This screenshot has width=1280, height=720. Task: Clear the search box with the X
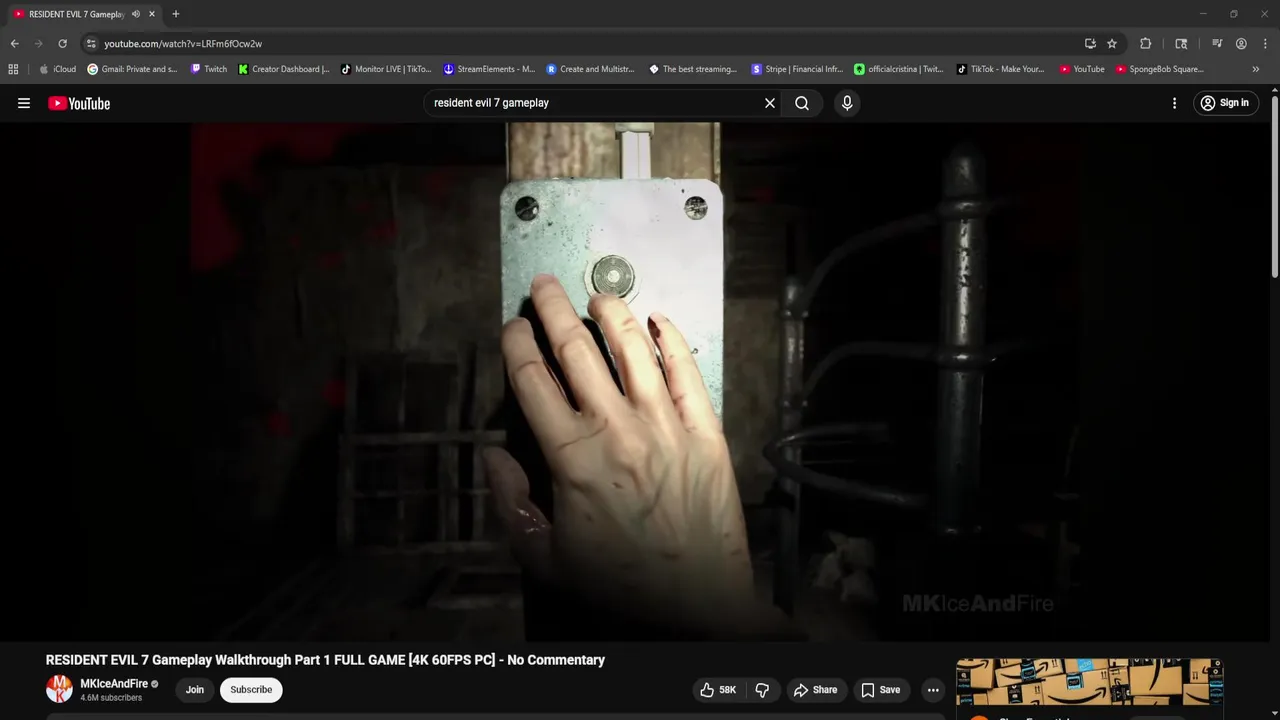770,103
